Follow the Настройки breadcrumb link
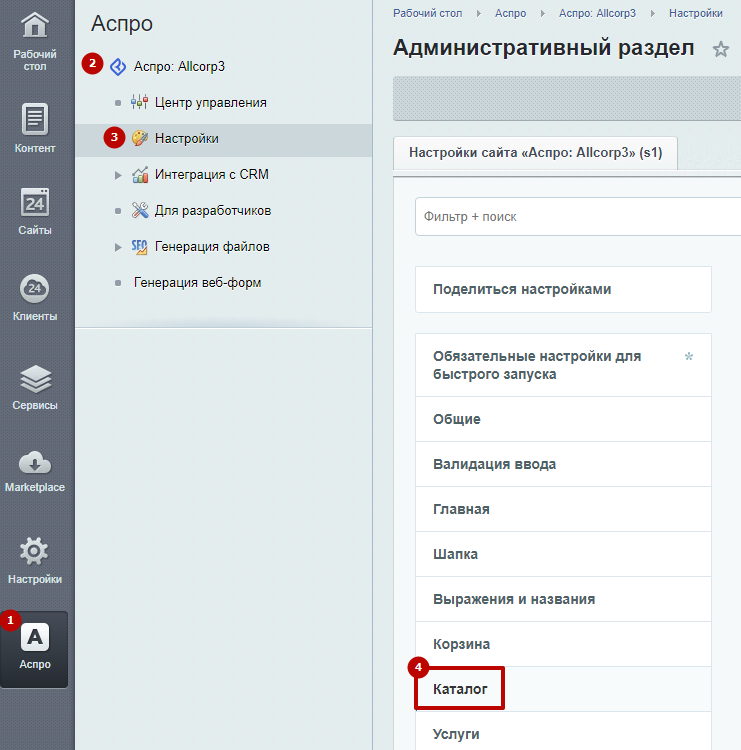 [696, 13]
